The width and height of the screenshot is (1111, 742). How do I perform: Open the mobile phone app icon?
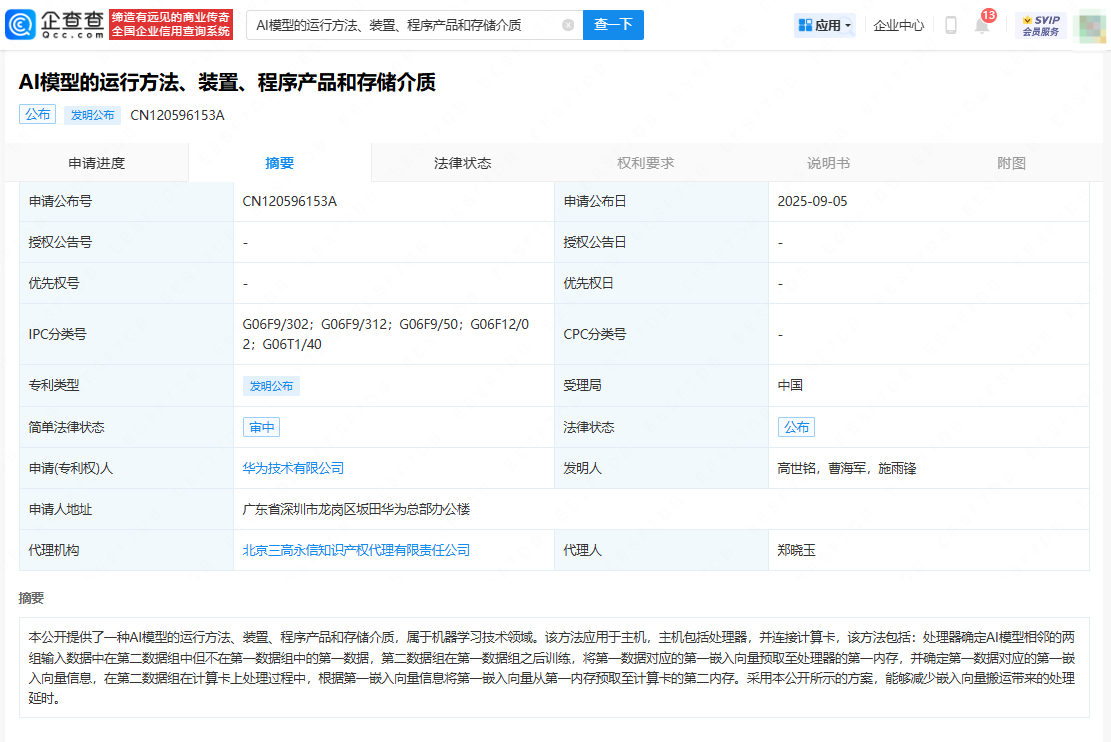[x=951, y=26]
